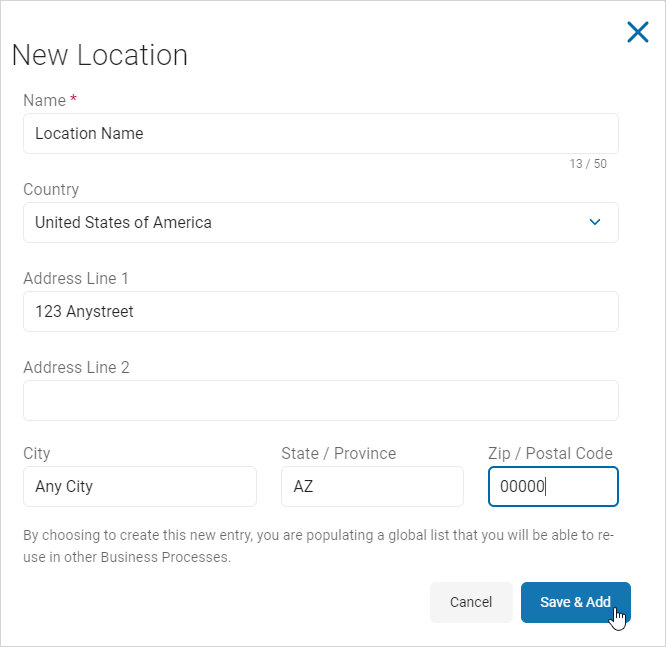Click the 13 / 50 character counter
The height and width of the screenshot is (647, 666).
588,163
